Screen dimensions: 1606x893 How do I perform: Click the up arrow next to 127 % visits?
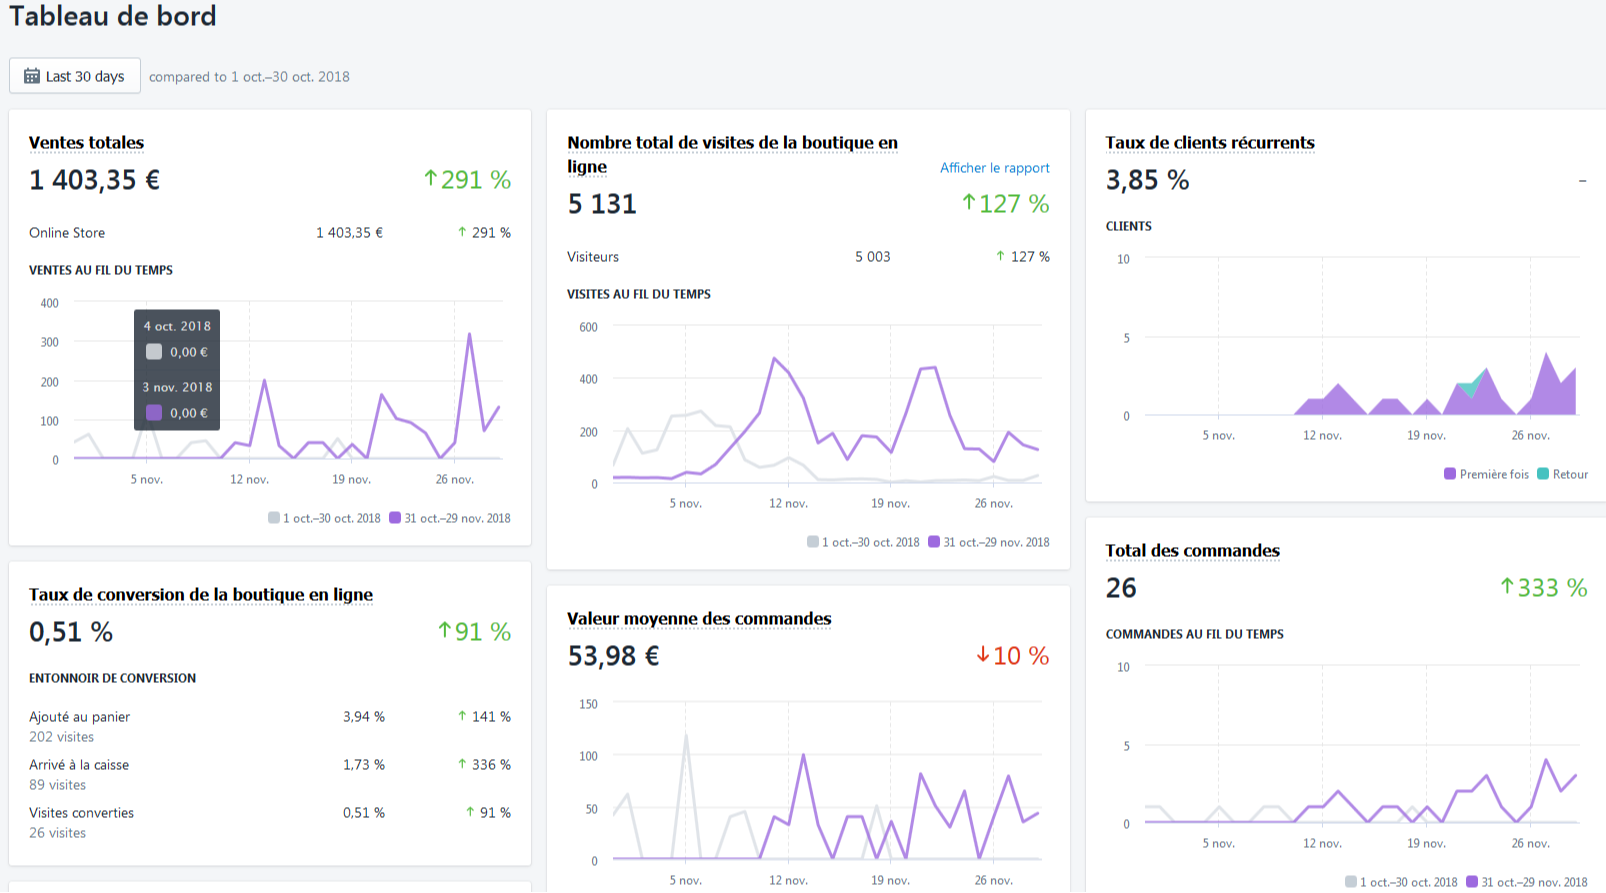tap(969, 203)
